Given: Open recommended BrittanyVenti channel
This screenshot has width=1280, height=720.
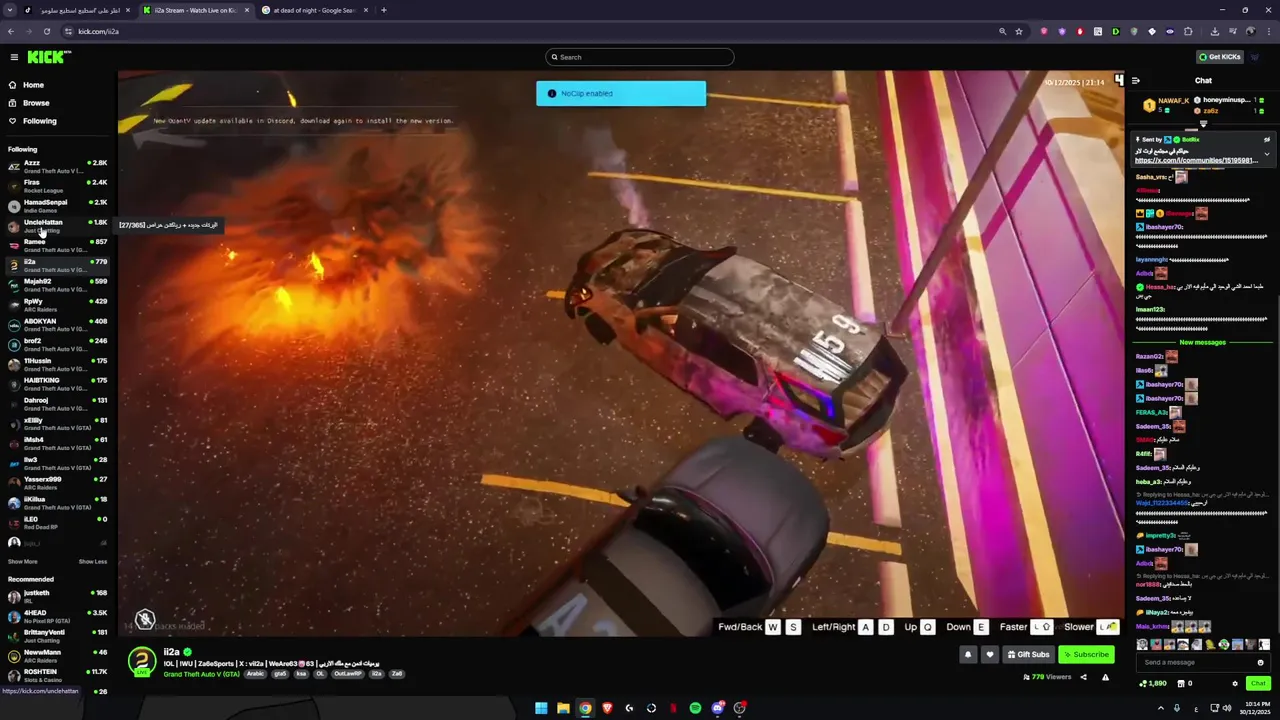Looking at the screenshot, I should tap(57, 636).
